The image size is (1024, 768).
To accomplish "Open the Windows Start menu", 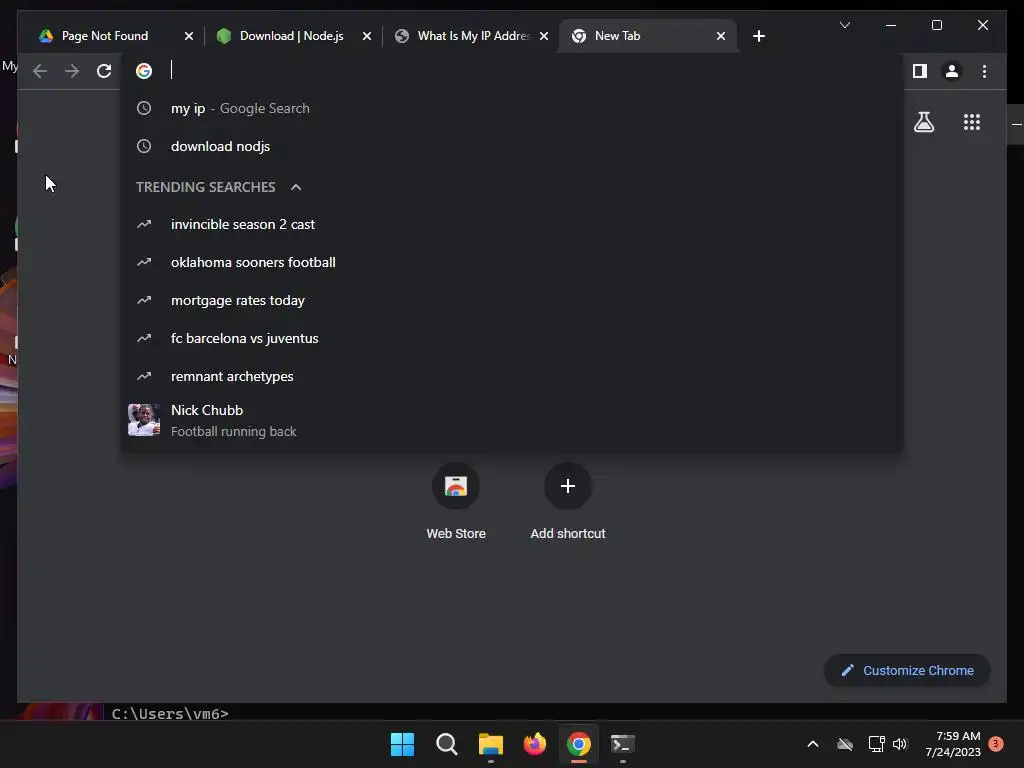I will (x=402, y=744).
